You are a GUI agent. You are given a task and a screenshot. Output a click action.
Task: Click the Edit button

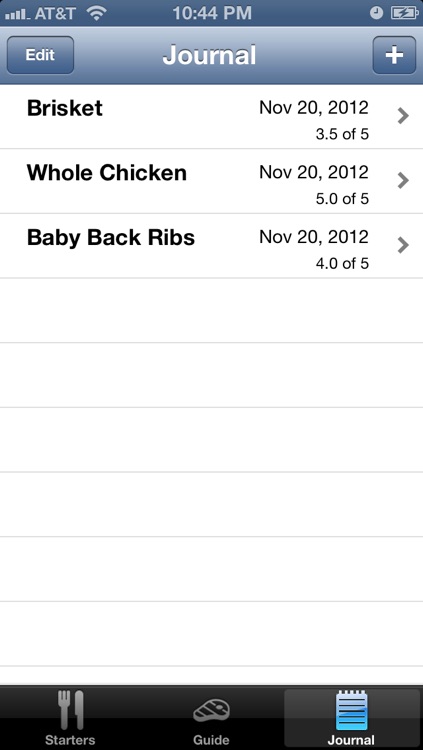point(40,55)
